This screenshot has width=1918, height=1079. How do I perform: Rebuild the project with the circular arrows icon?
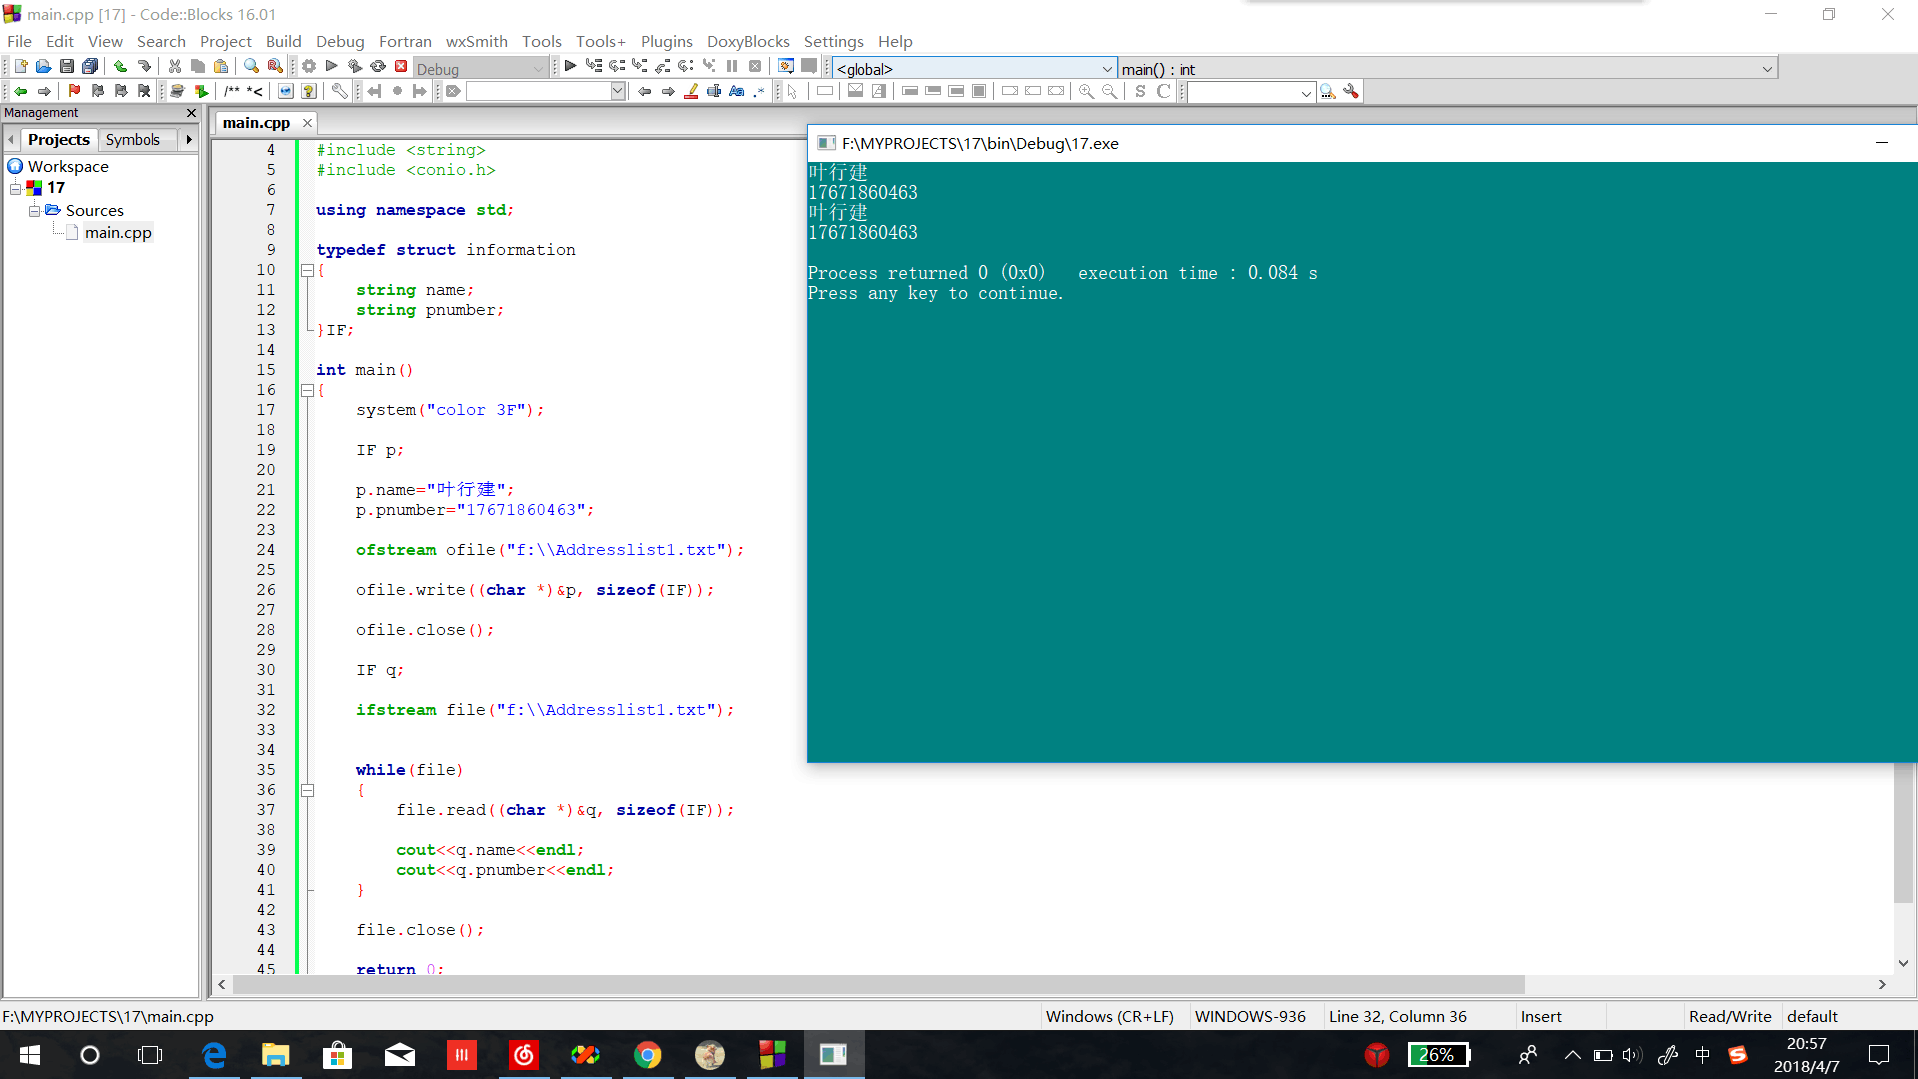pos(378,66)
